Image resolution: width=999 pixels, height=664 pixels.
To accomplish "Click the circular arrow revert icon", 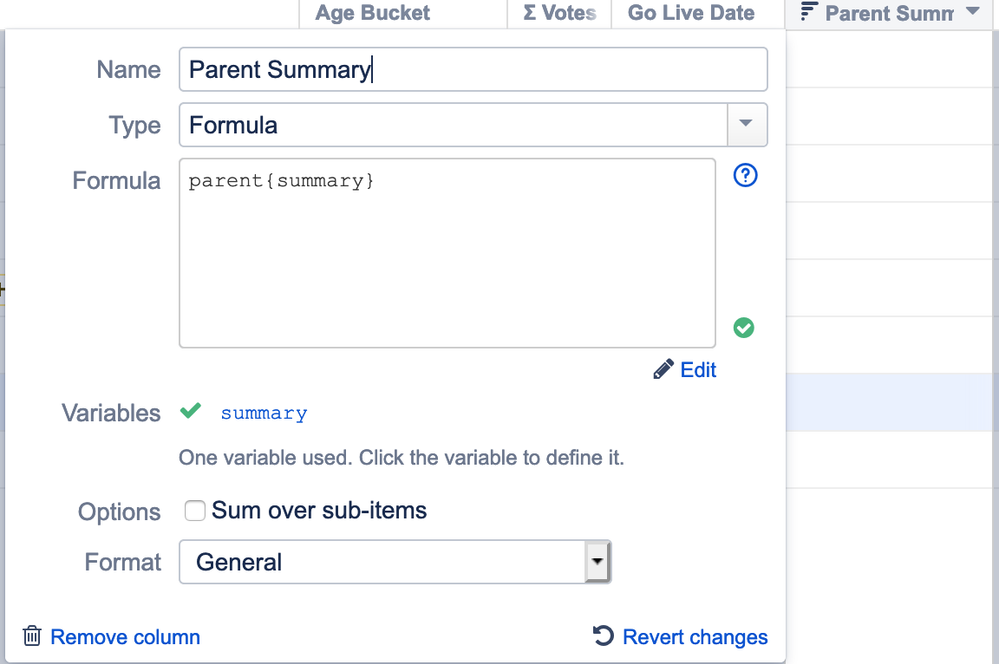I will tap(603, 635).
